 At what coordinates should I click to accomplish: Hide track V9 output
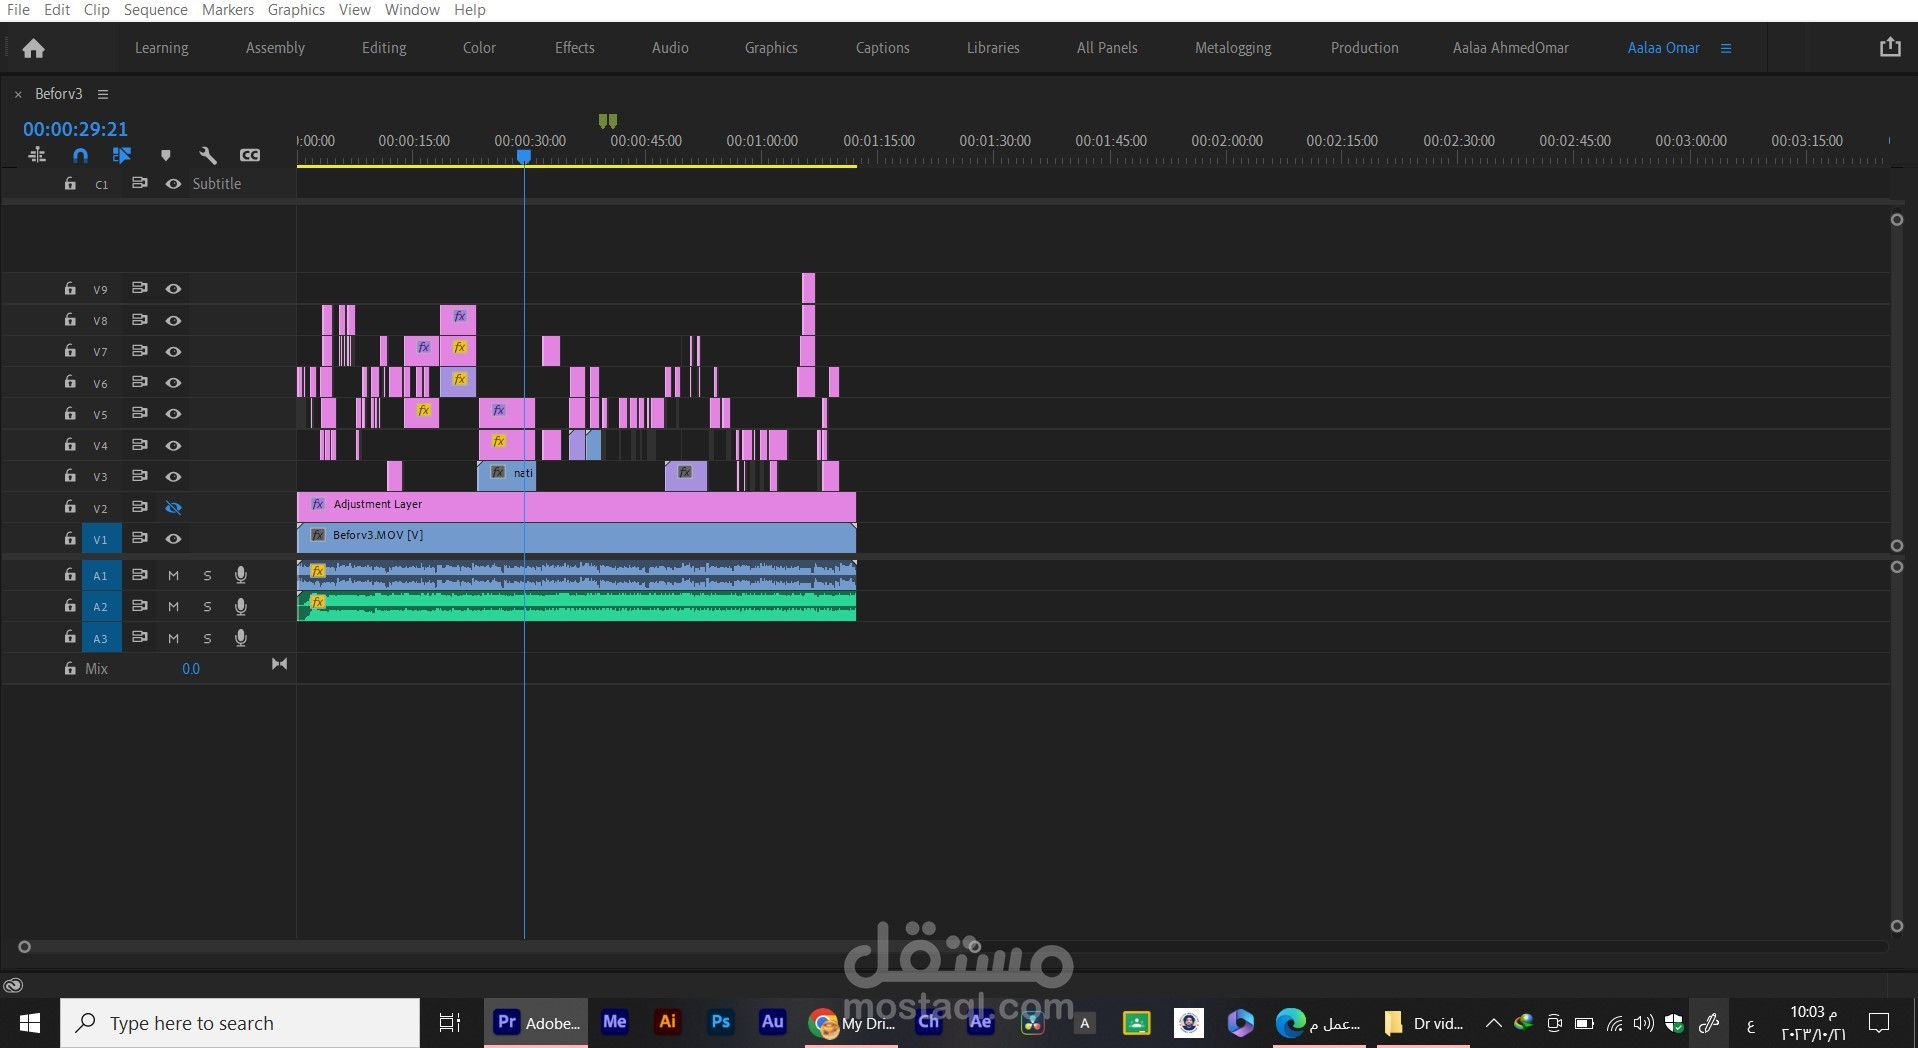click(173, 289)
